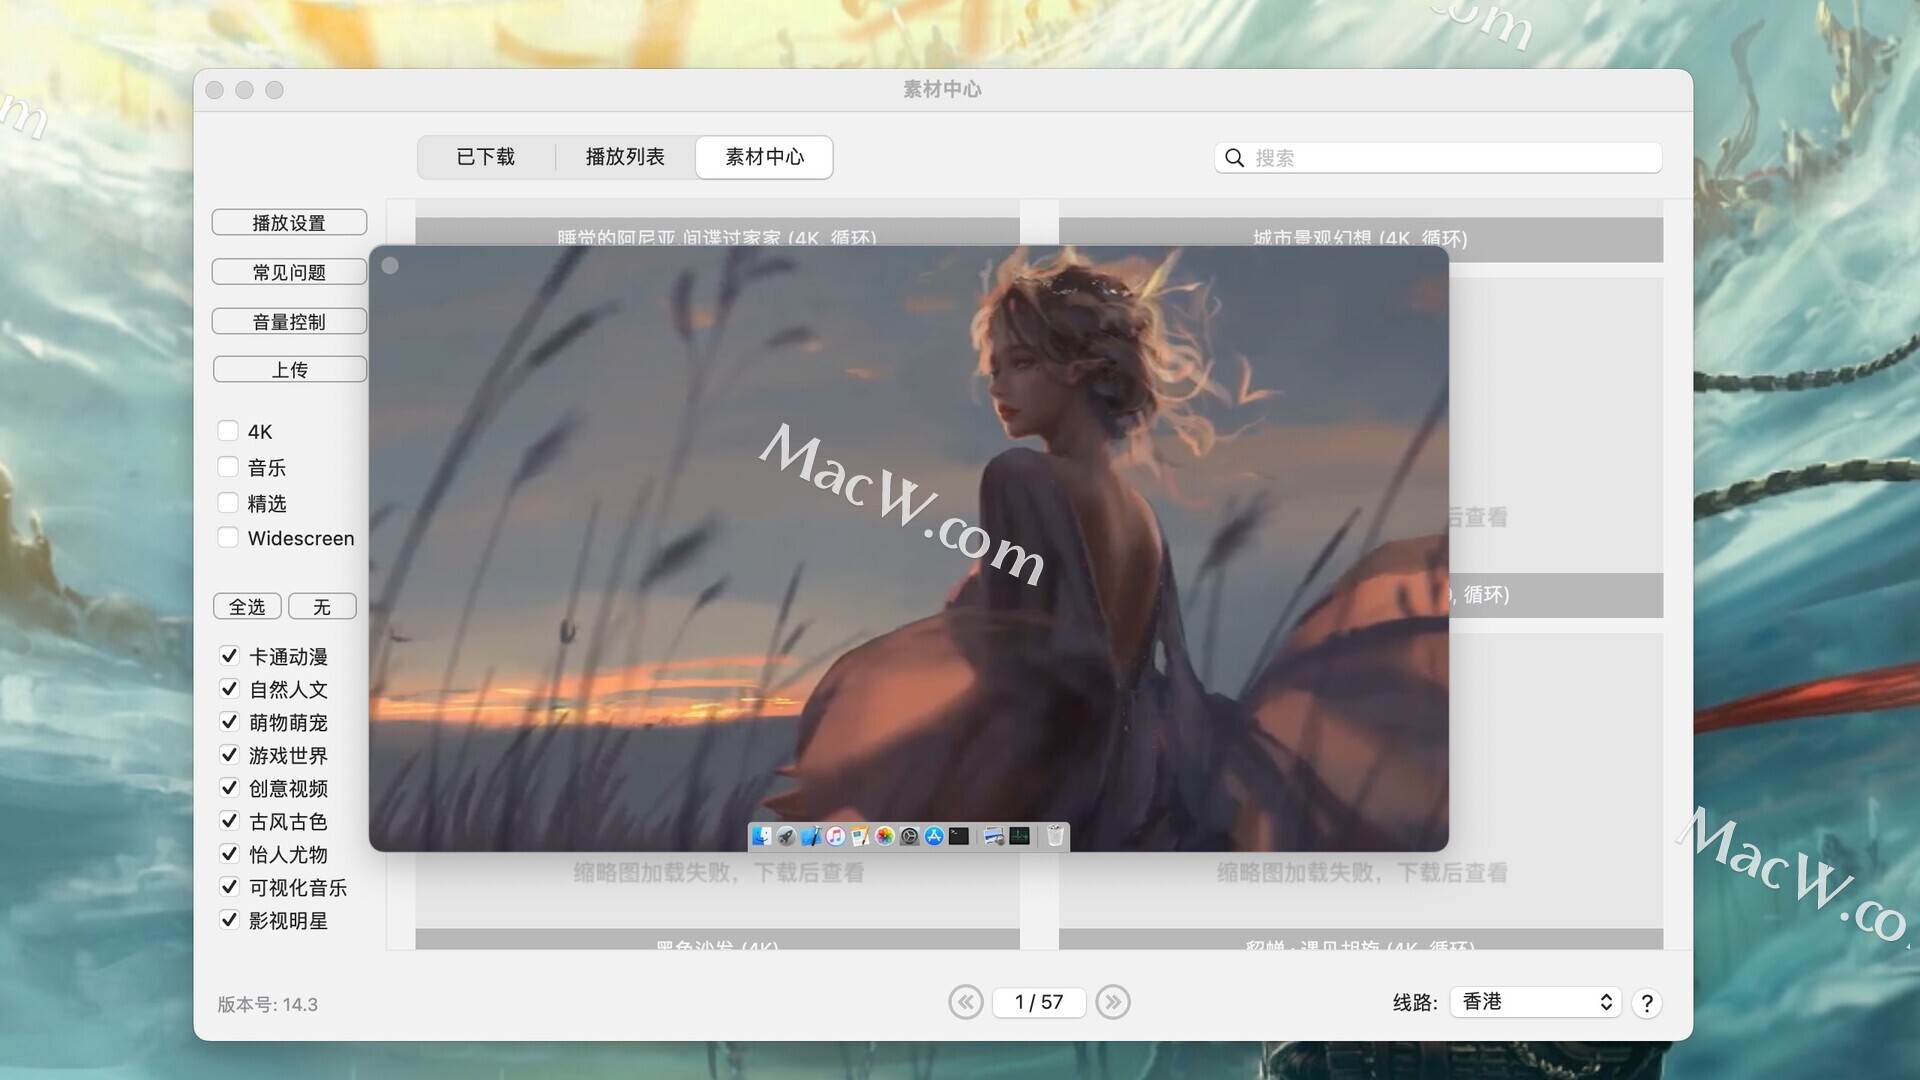Click the App Store icon in preview dock
Image resolution: width=1920 pixels, height=1080 pixels.
click(x=934, y=836)
